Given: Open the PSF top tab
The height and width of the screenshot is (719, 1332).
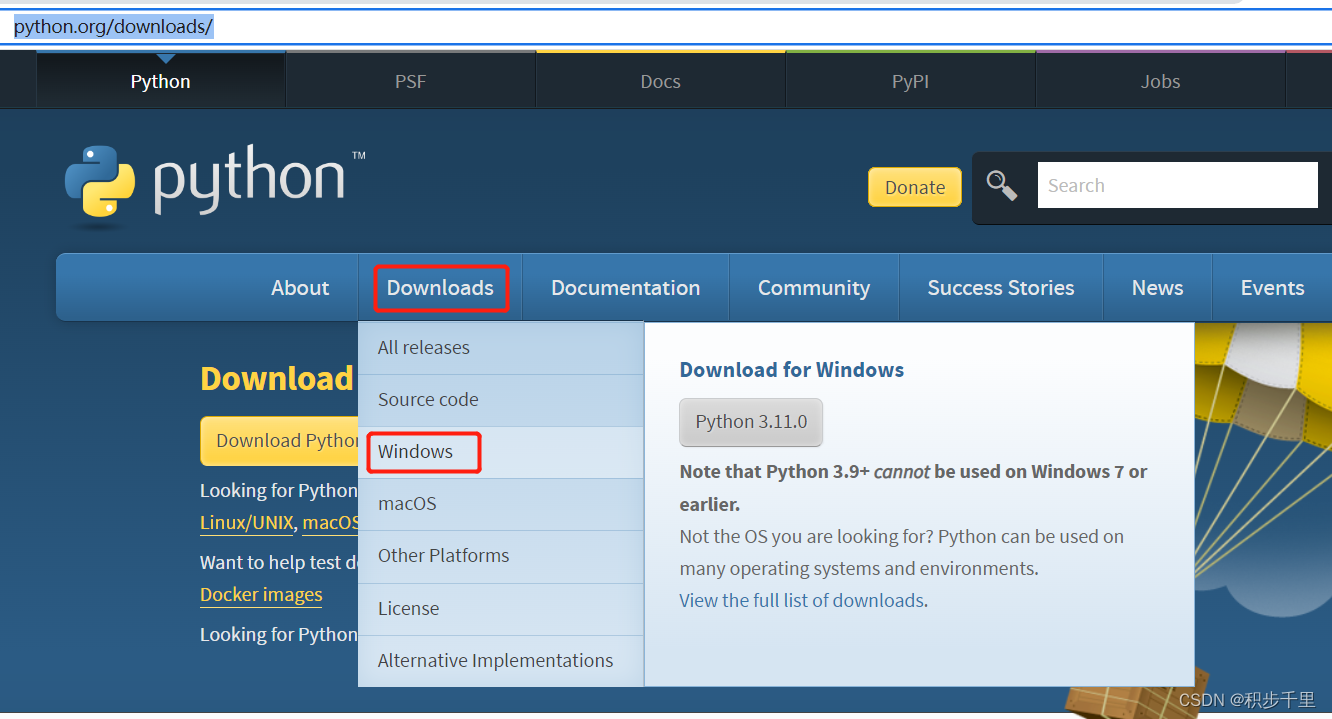Looking at the screenshot, I should coord(410,81).
